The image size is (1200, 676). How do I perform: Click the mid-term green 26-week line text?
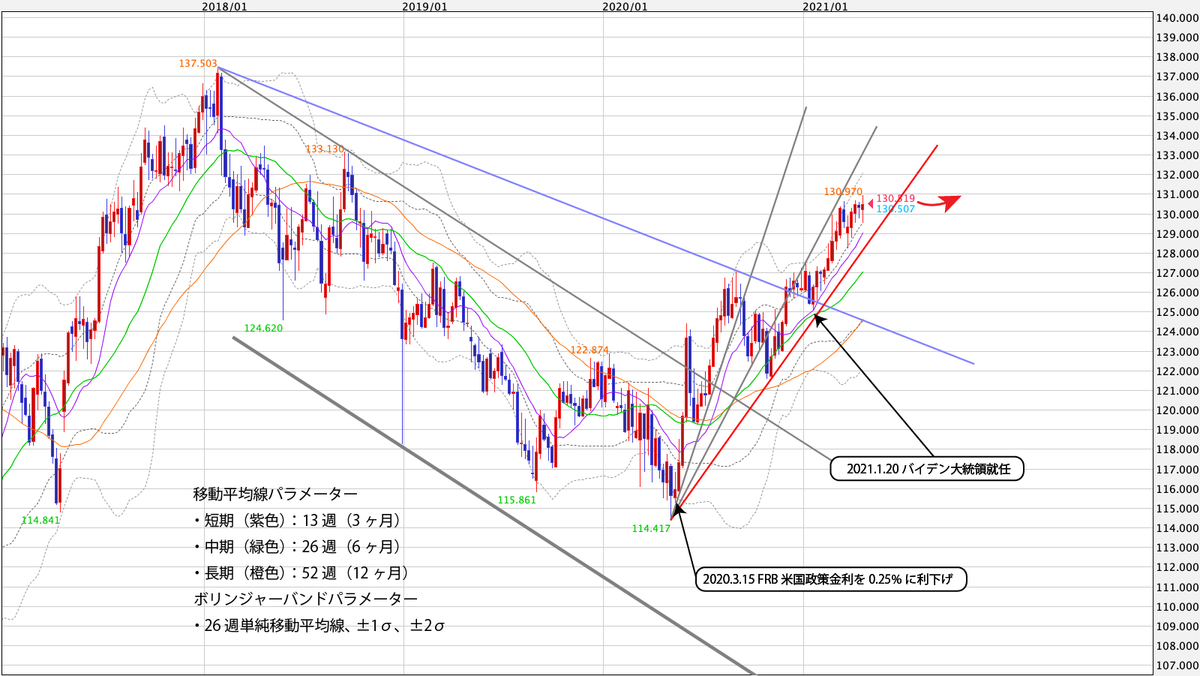pyautogui.click(x=297, y=546)
